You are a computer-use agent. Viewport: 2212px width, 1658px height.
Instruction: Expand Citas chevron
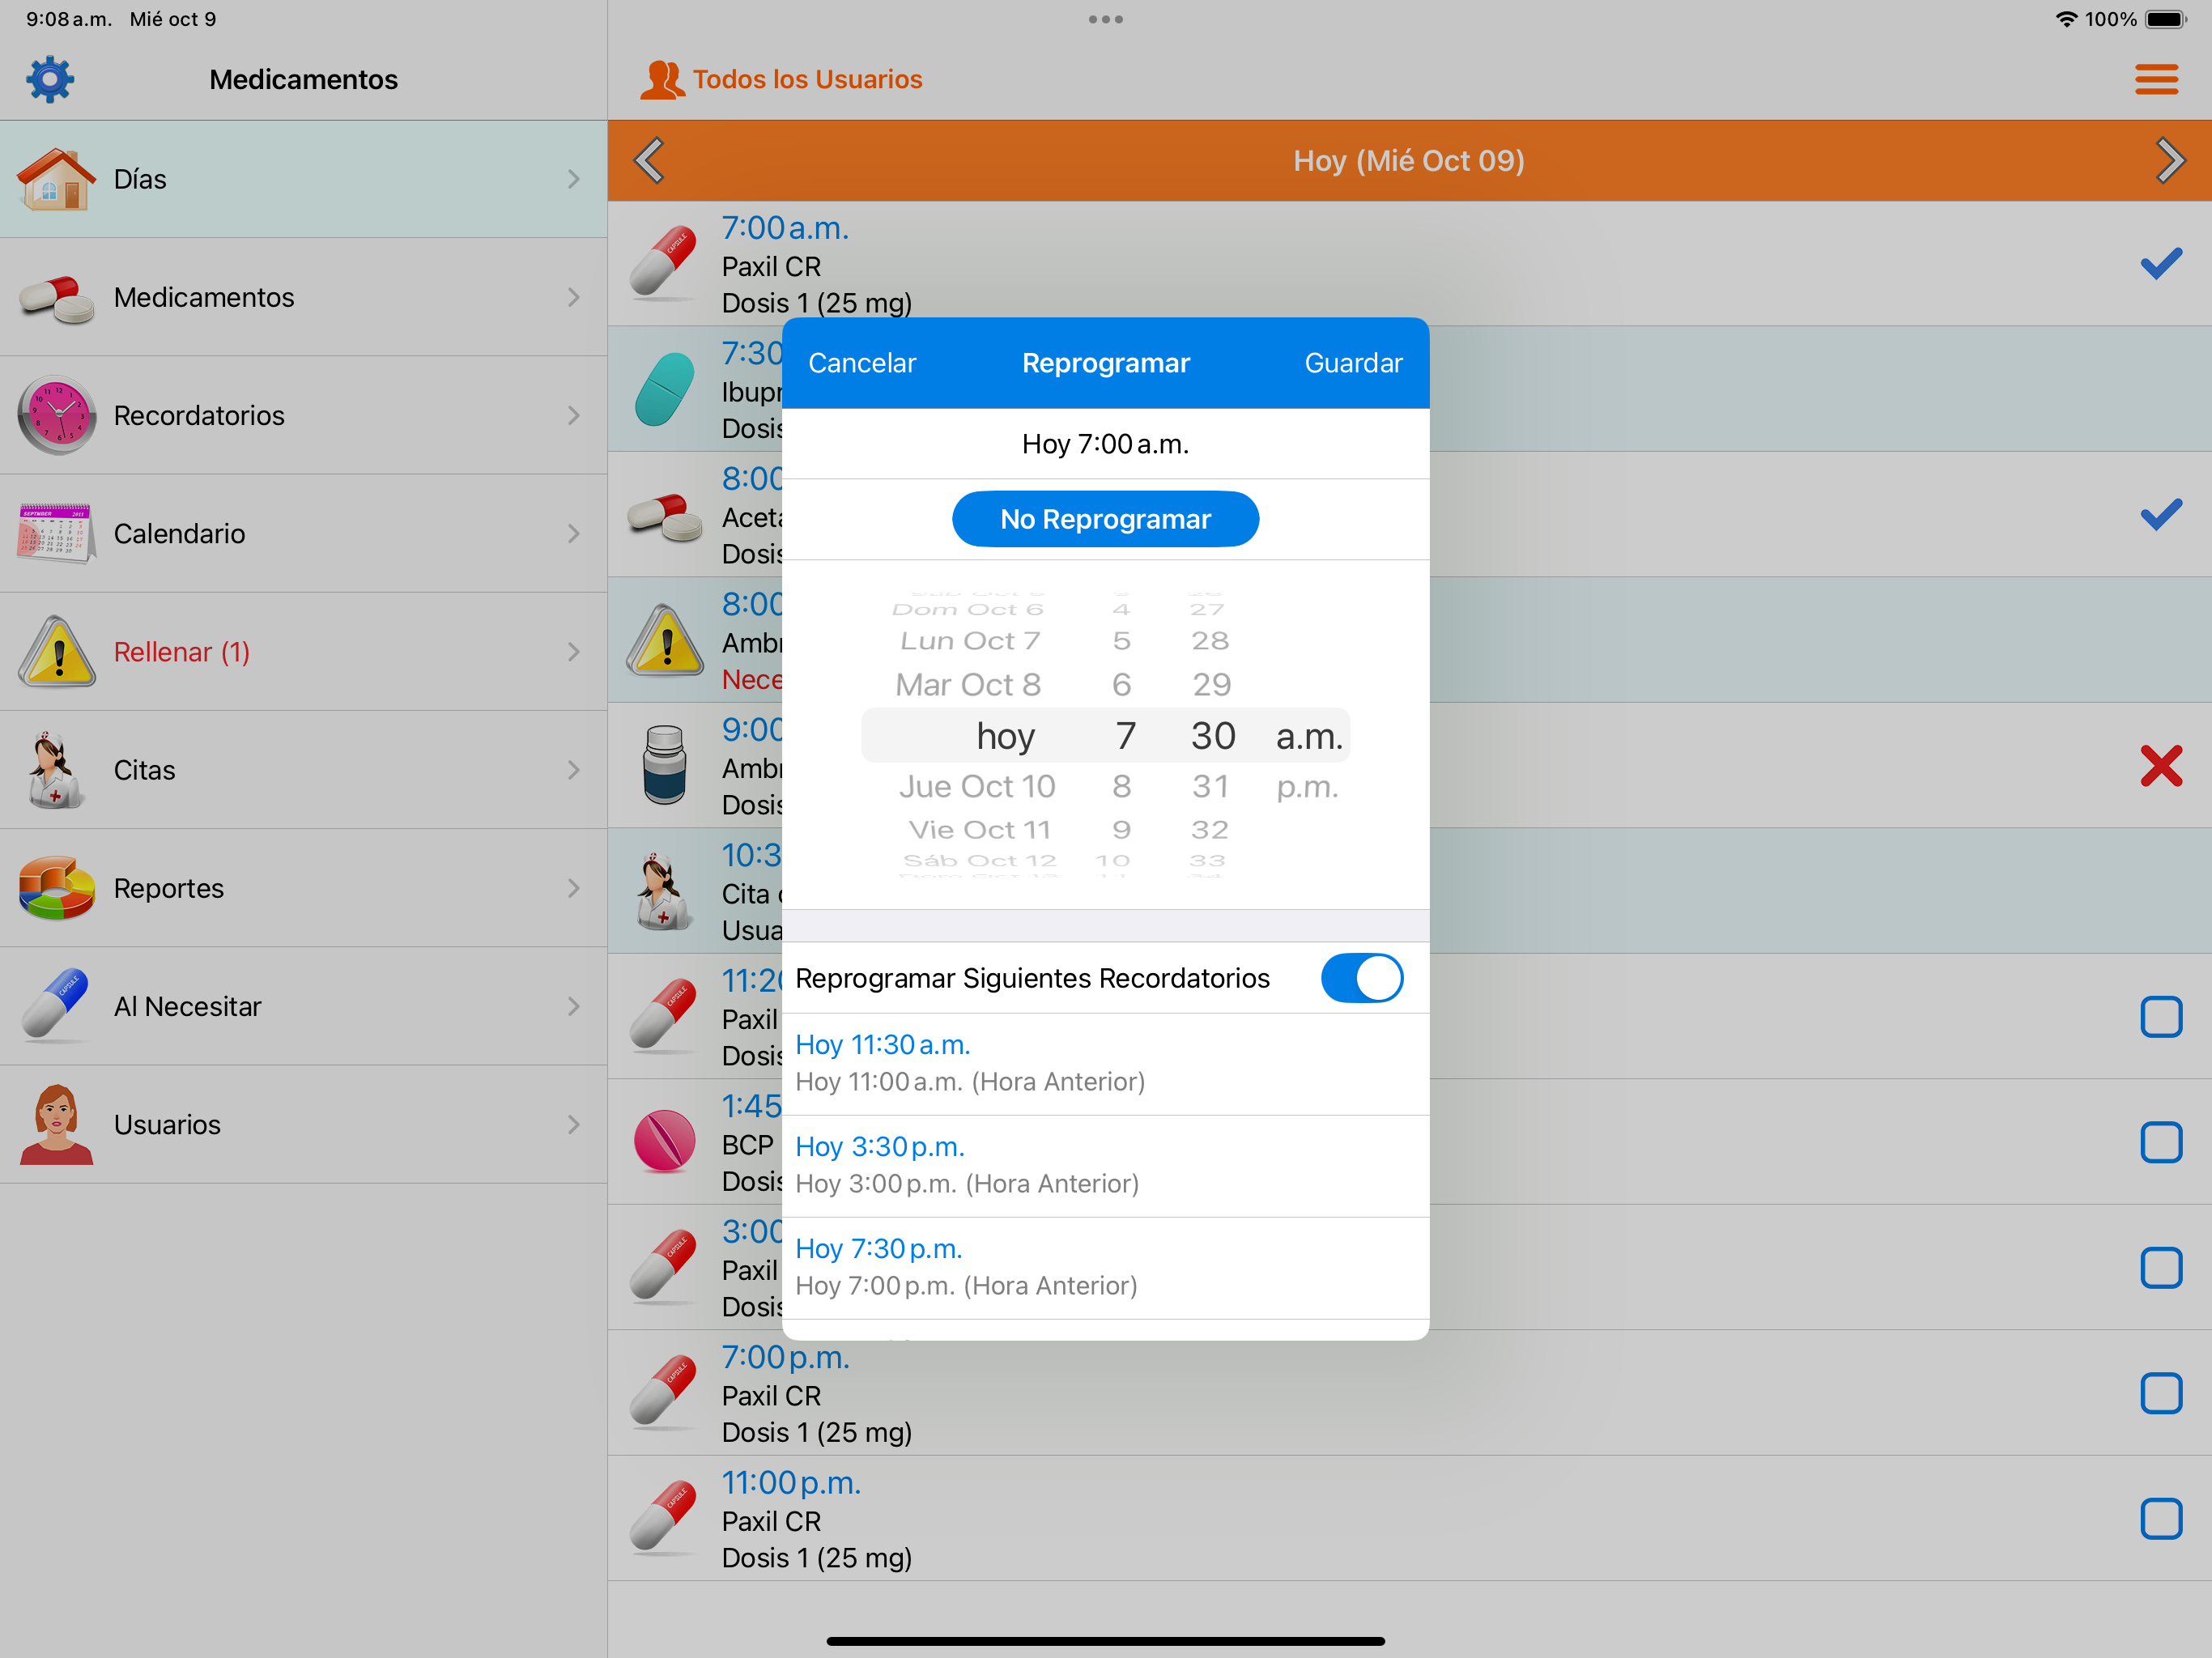[574, 770]
